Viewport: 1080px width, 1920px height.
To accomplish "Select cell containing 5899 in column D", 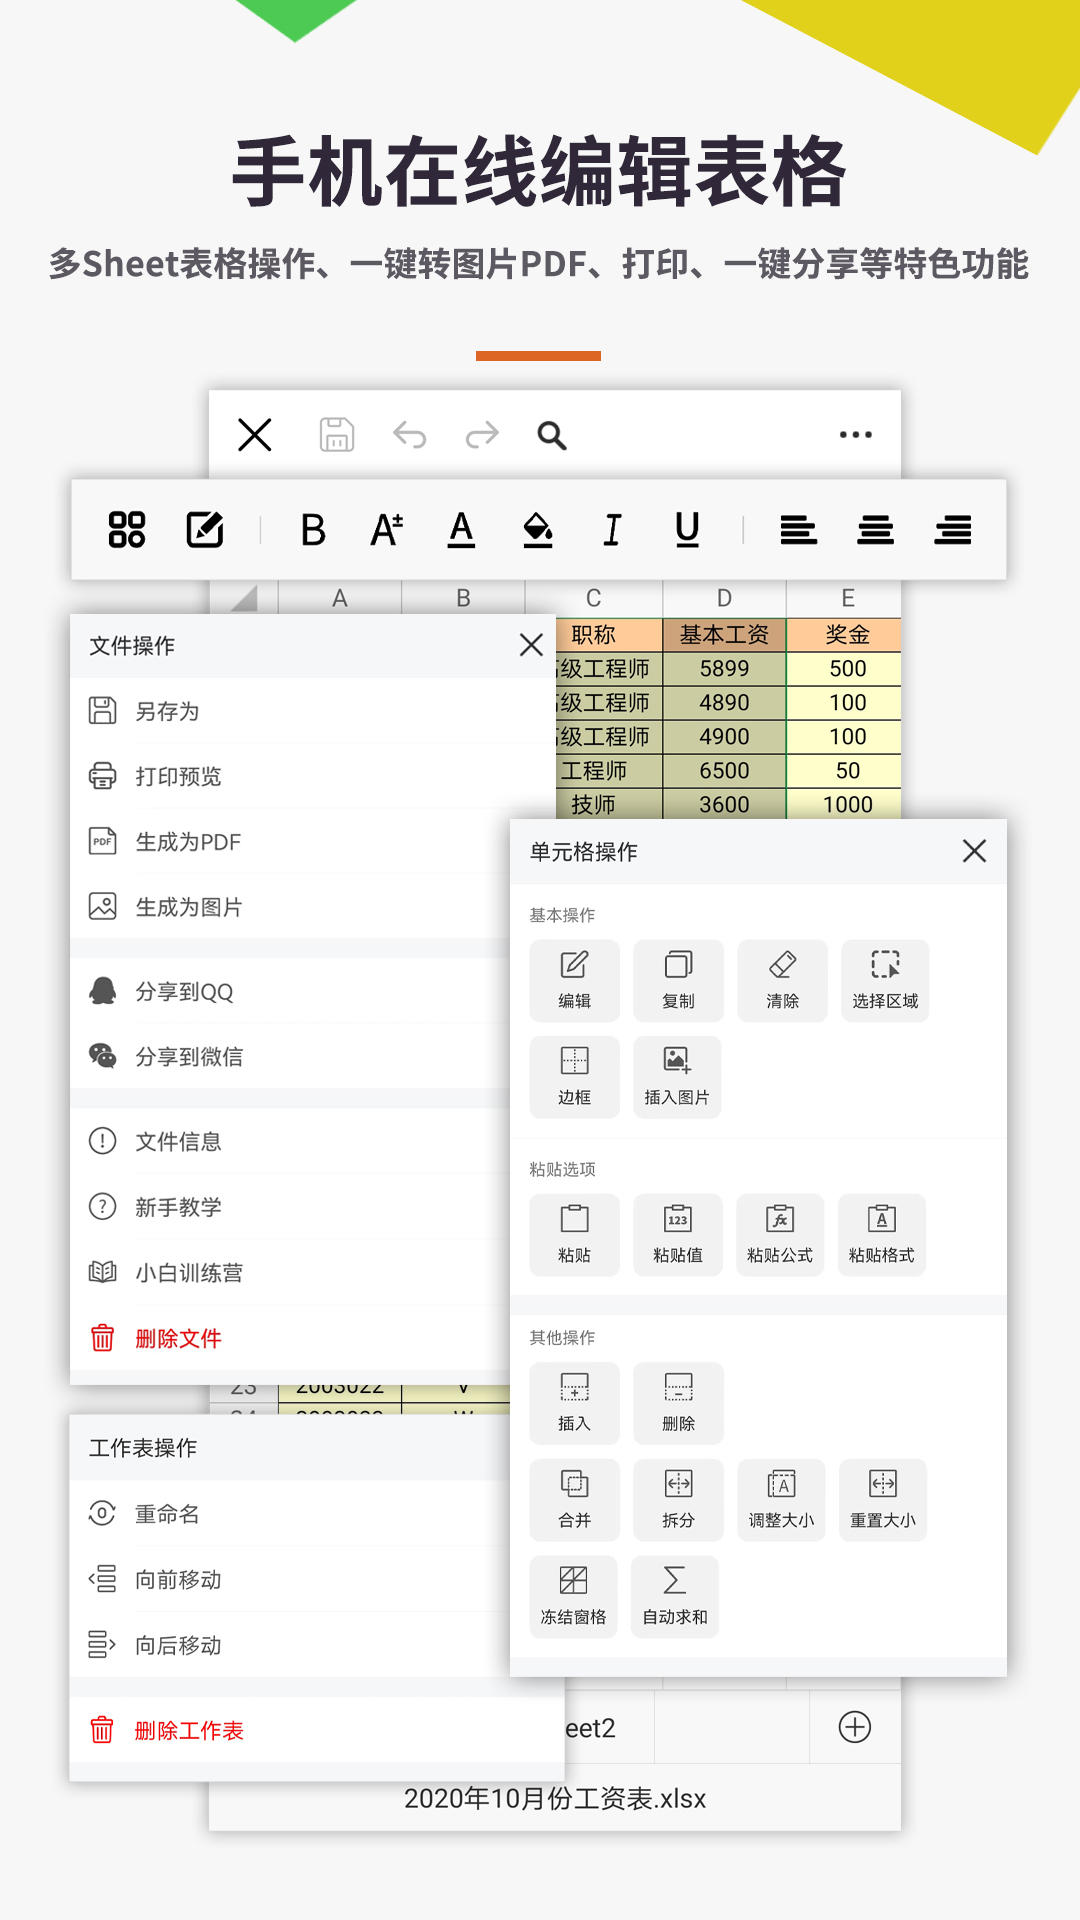I will tap(724, 669).
